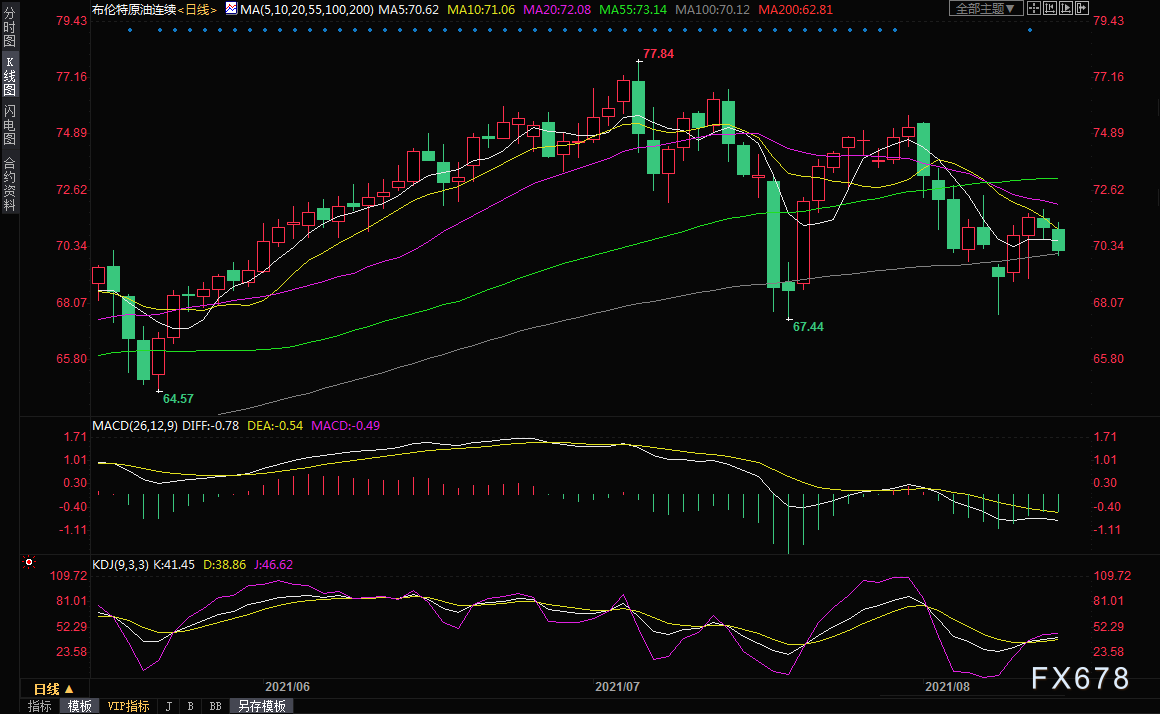
Task: Click the KDJ(9,3,3) indicator title
Action: [x=121, y=565]
